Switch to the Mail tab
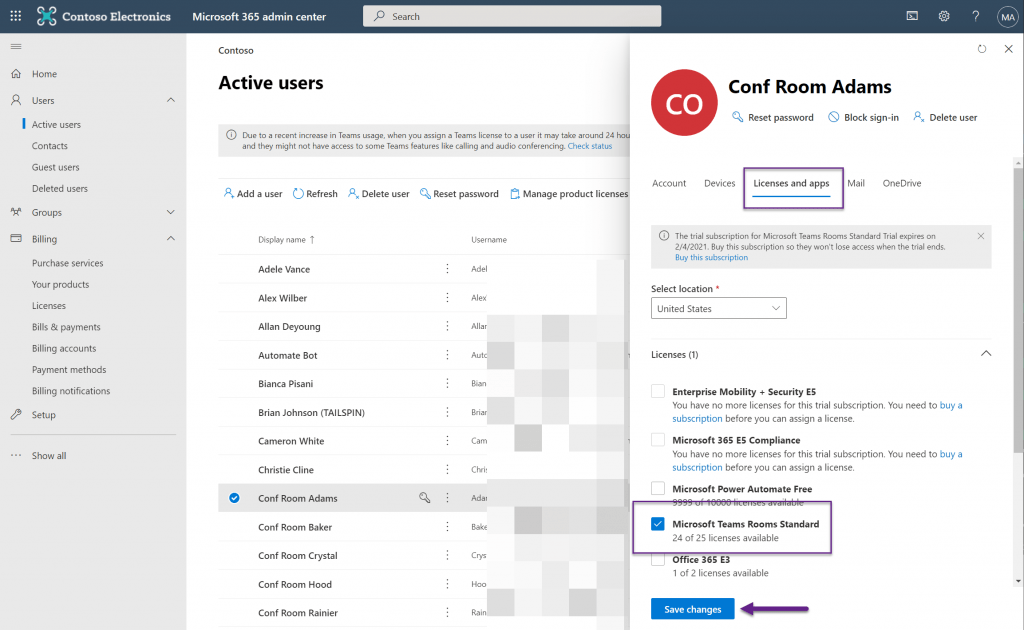 click(x=856, y=183)
